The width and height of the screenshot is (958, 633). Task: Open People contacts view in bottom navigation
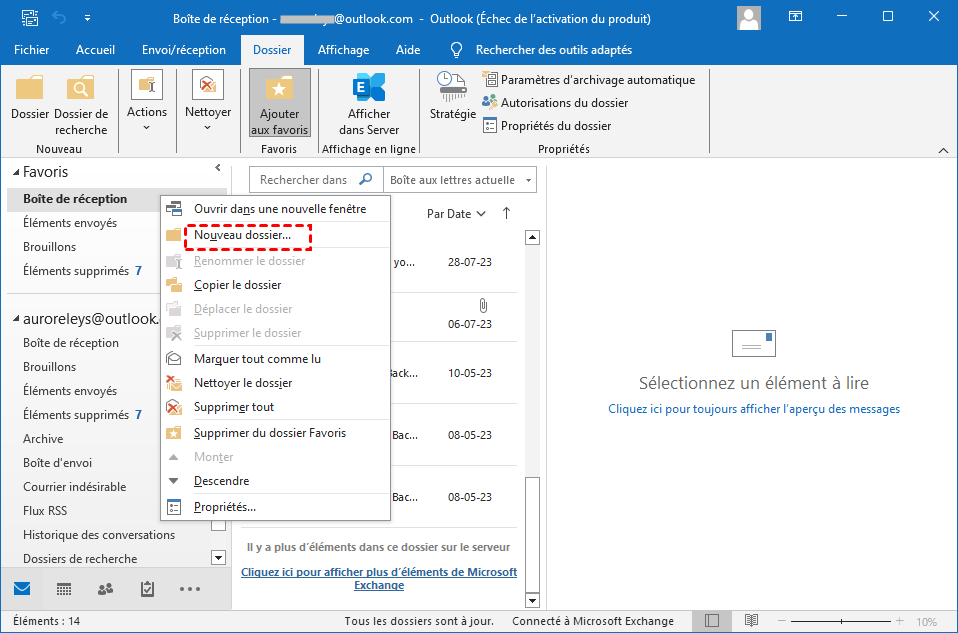point(105,590)
